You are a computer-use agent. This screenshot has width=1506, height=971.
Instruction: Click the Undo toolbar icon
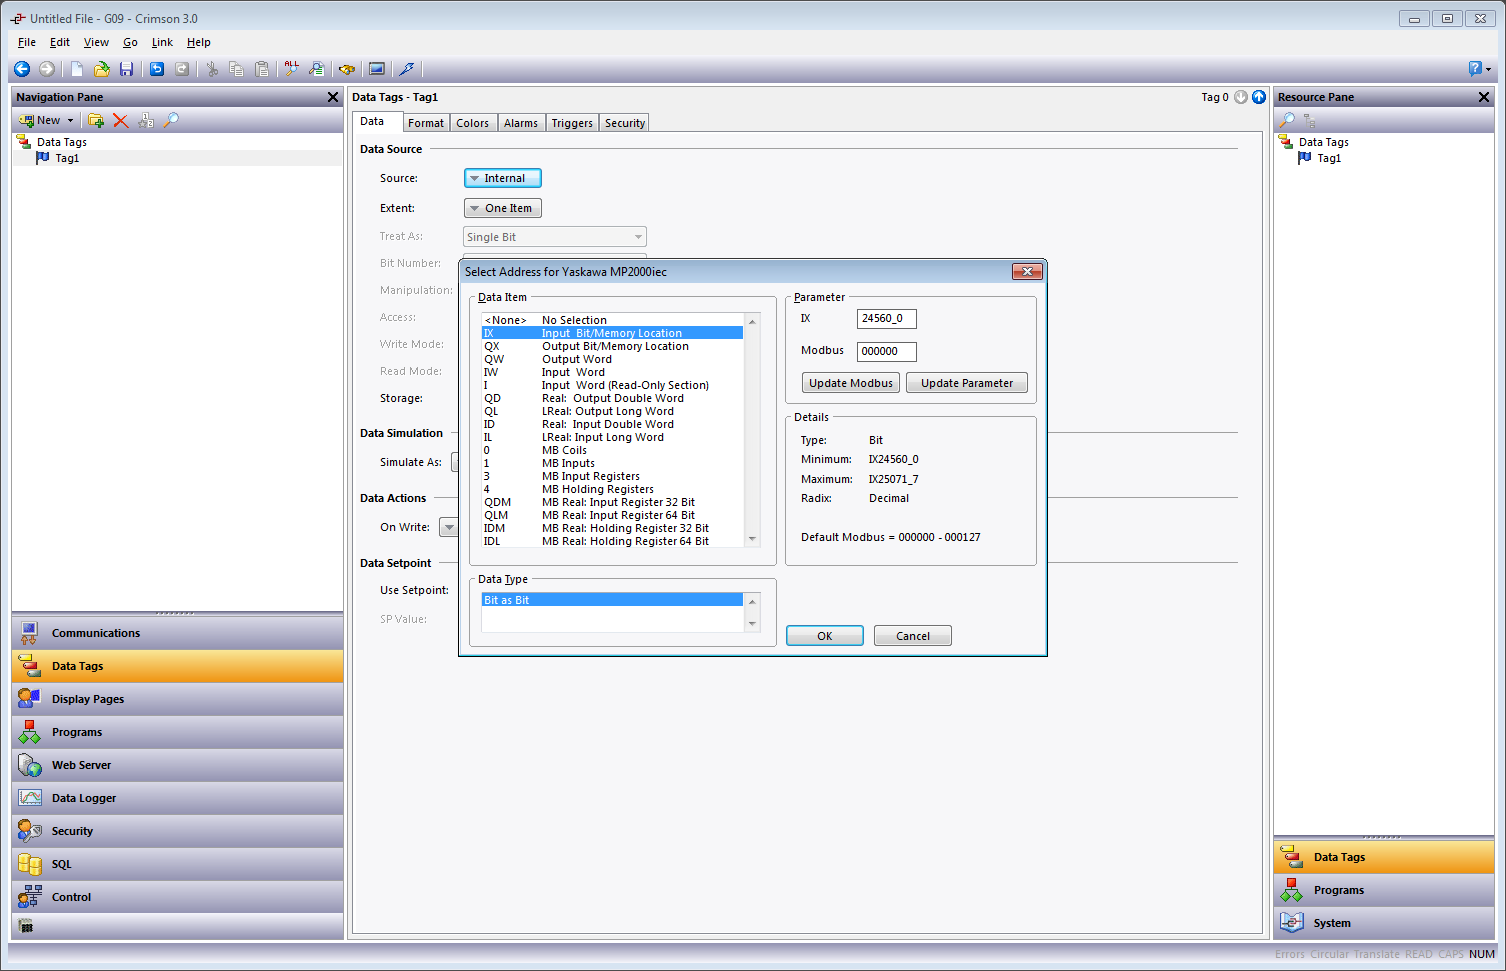157,69
